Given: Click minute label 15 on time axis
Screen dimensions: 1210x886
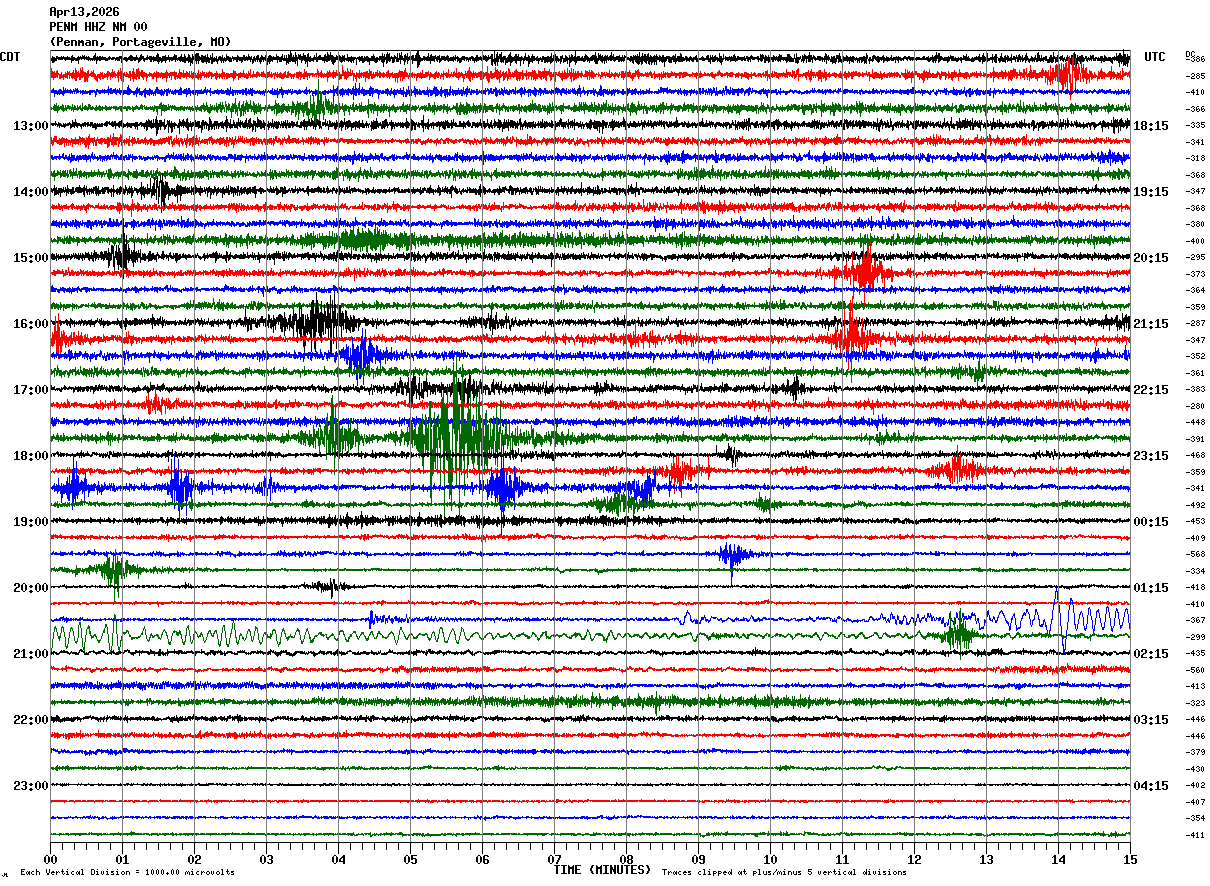Looking at the screenshot, I should point(1130,859).
